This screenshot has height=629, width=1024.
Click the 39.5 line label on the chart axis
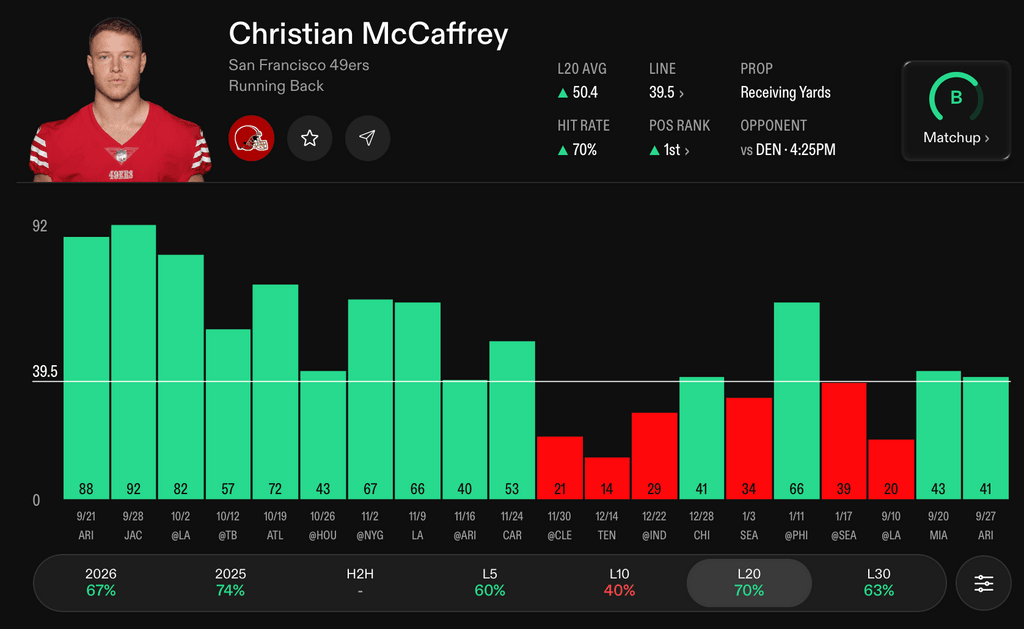(45, 372)
